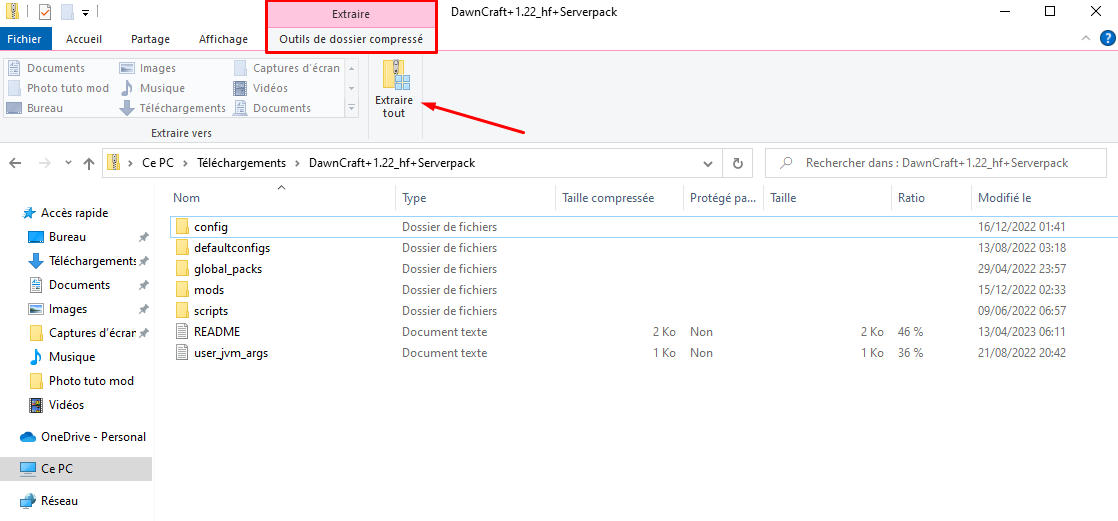
Task: Select the README text file
Action: 208,332
